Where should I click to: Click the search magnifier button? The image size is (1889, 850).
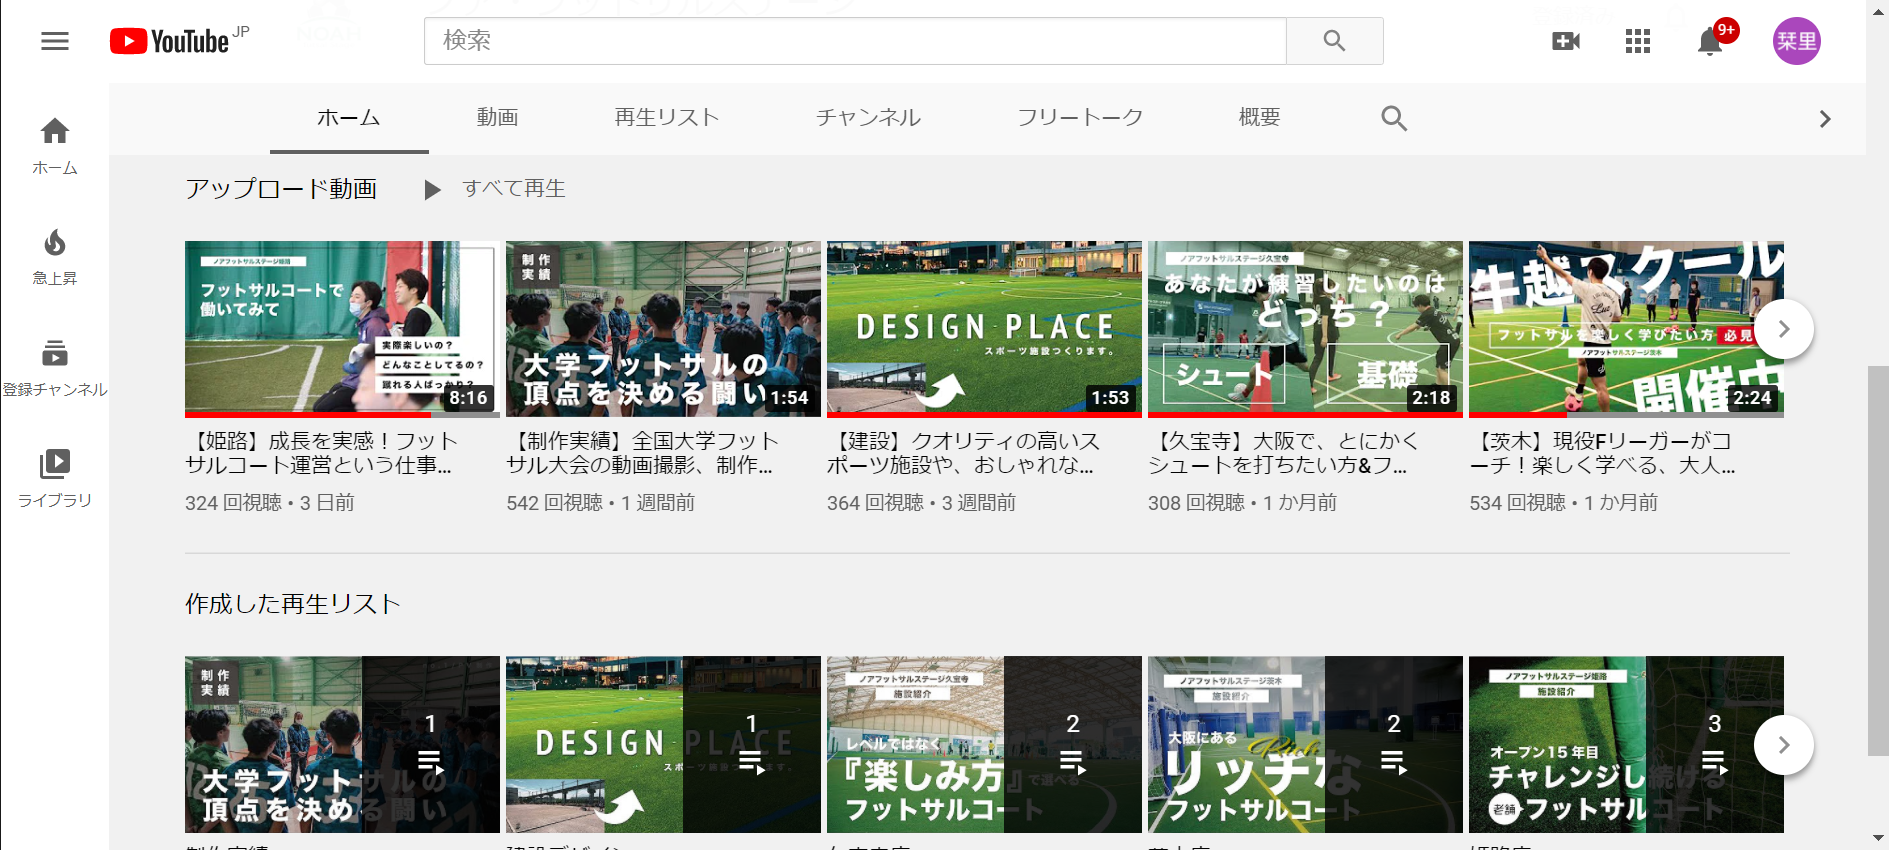[x=1334, y=41]
